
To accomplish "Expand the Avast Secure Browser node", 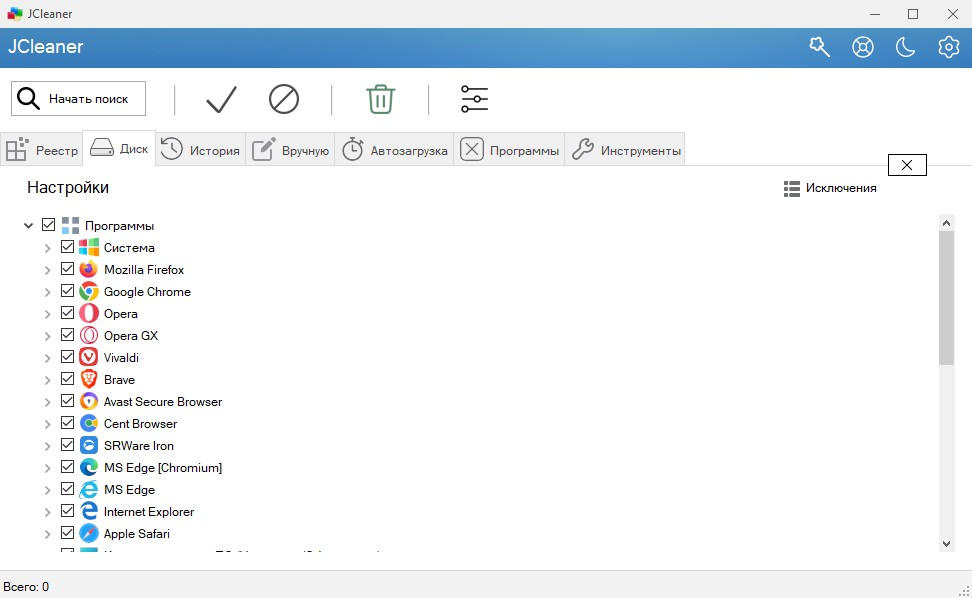I will pyautogui.click(x=47, y=402).
